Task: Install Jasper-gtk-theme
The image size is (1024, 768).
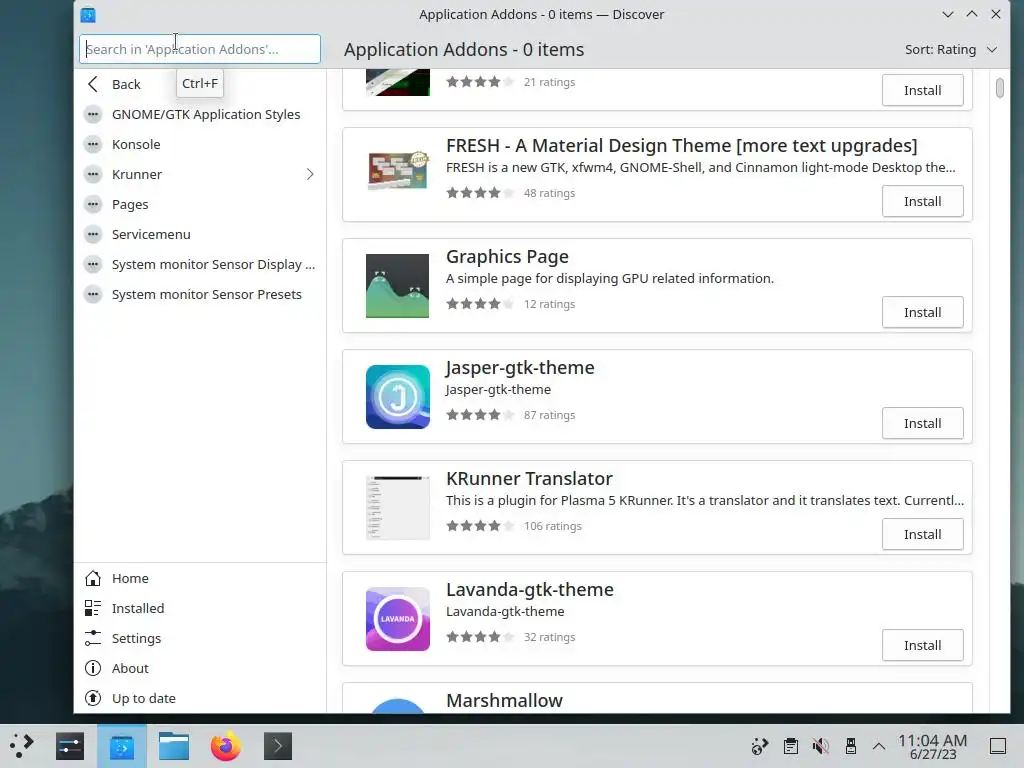Action: point(922,423)
